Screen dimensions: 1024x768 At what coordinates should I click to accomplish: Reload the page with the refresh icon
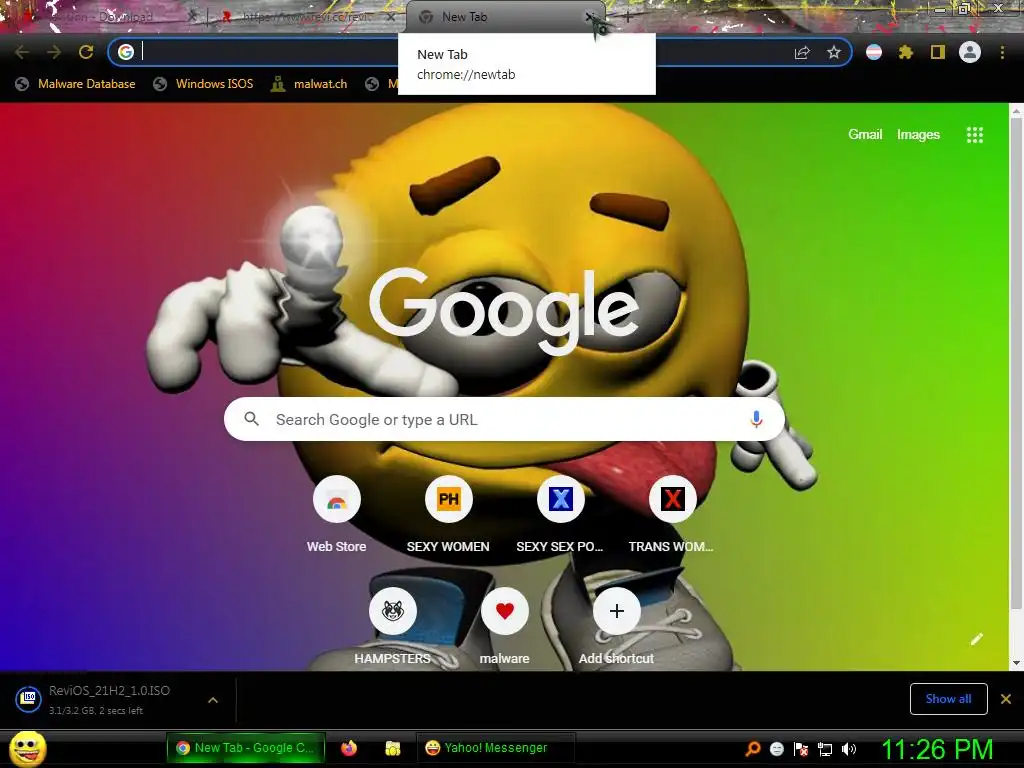click(x=86, y=52)
